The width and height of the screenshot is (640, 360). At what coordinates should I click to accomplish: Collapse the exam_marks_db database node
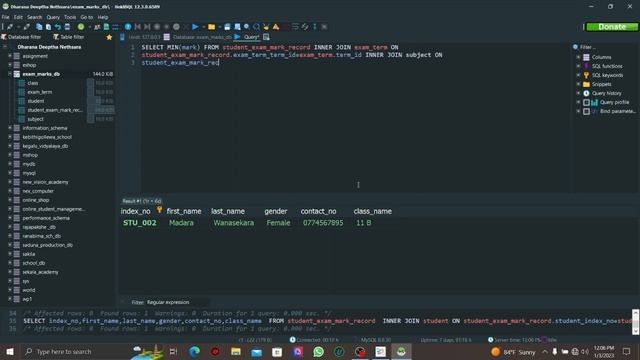click(x=9, y=74)
